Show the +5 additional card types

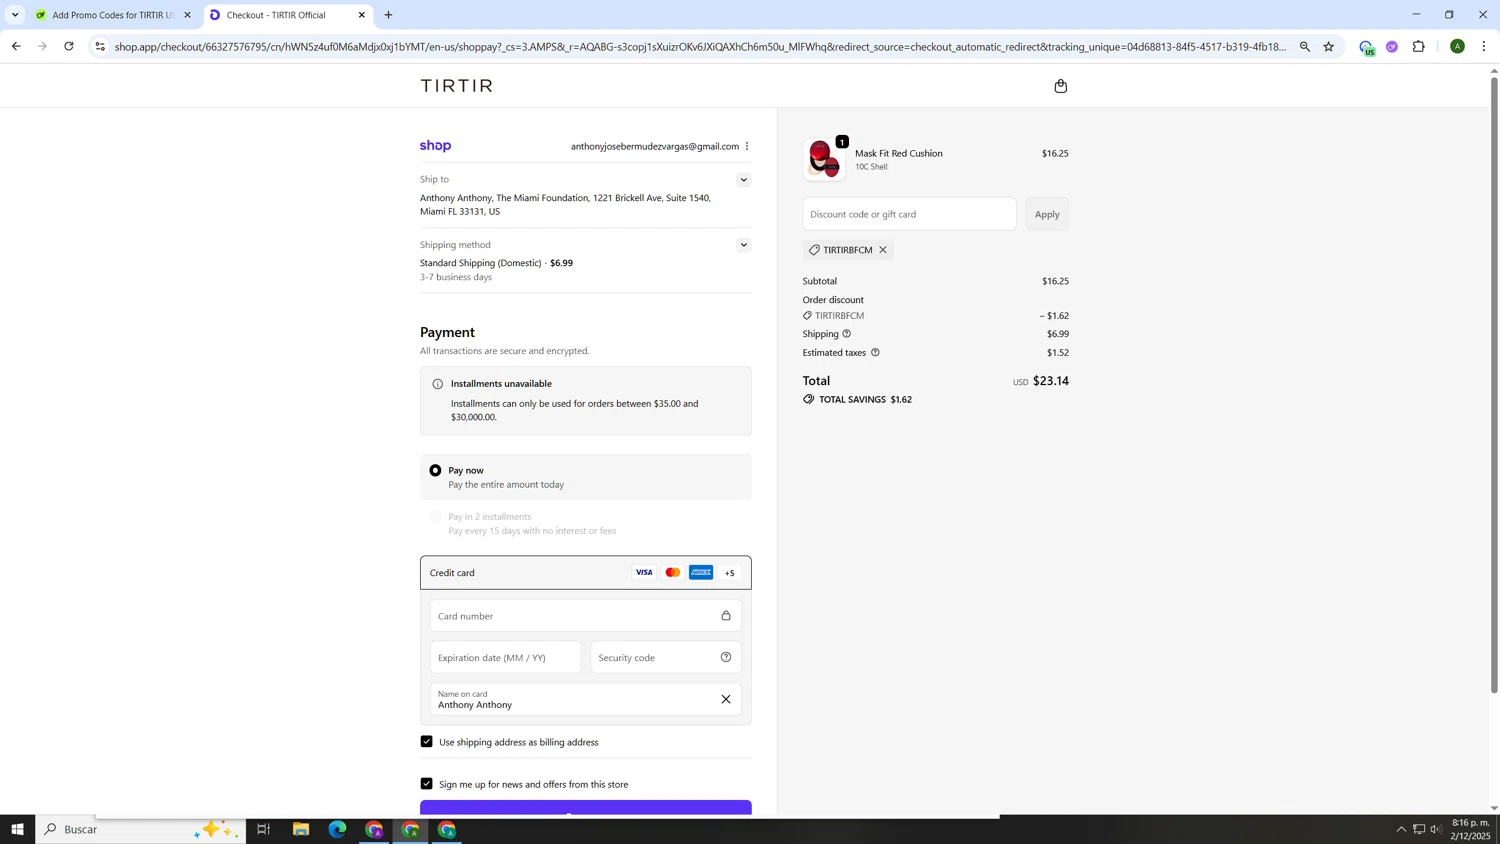(x=730, y=573)
